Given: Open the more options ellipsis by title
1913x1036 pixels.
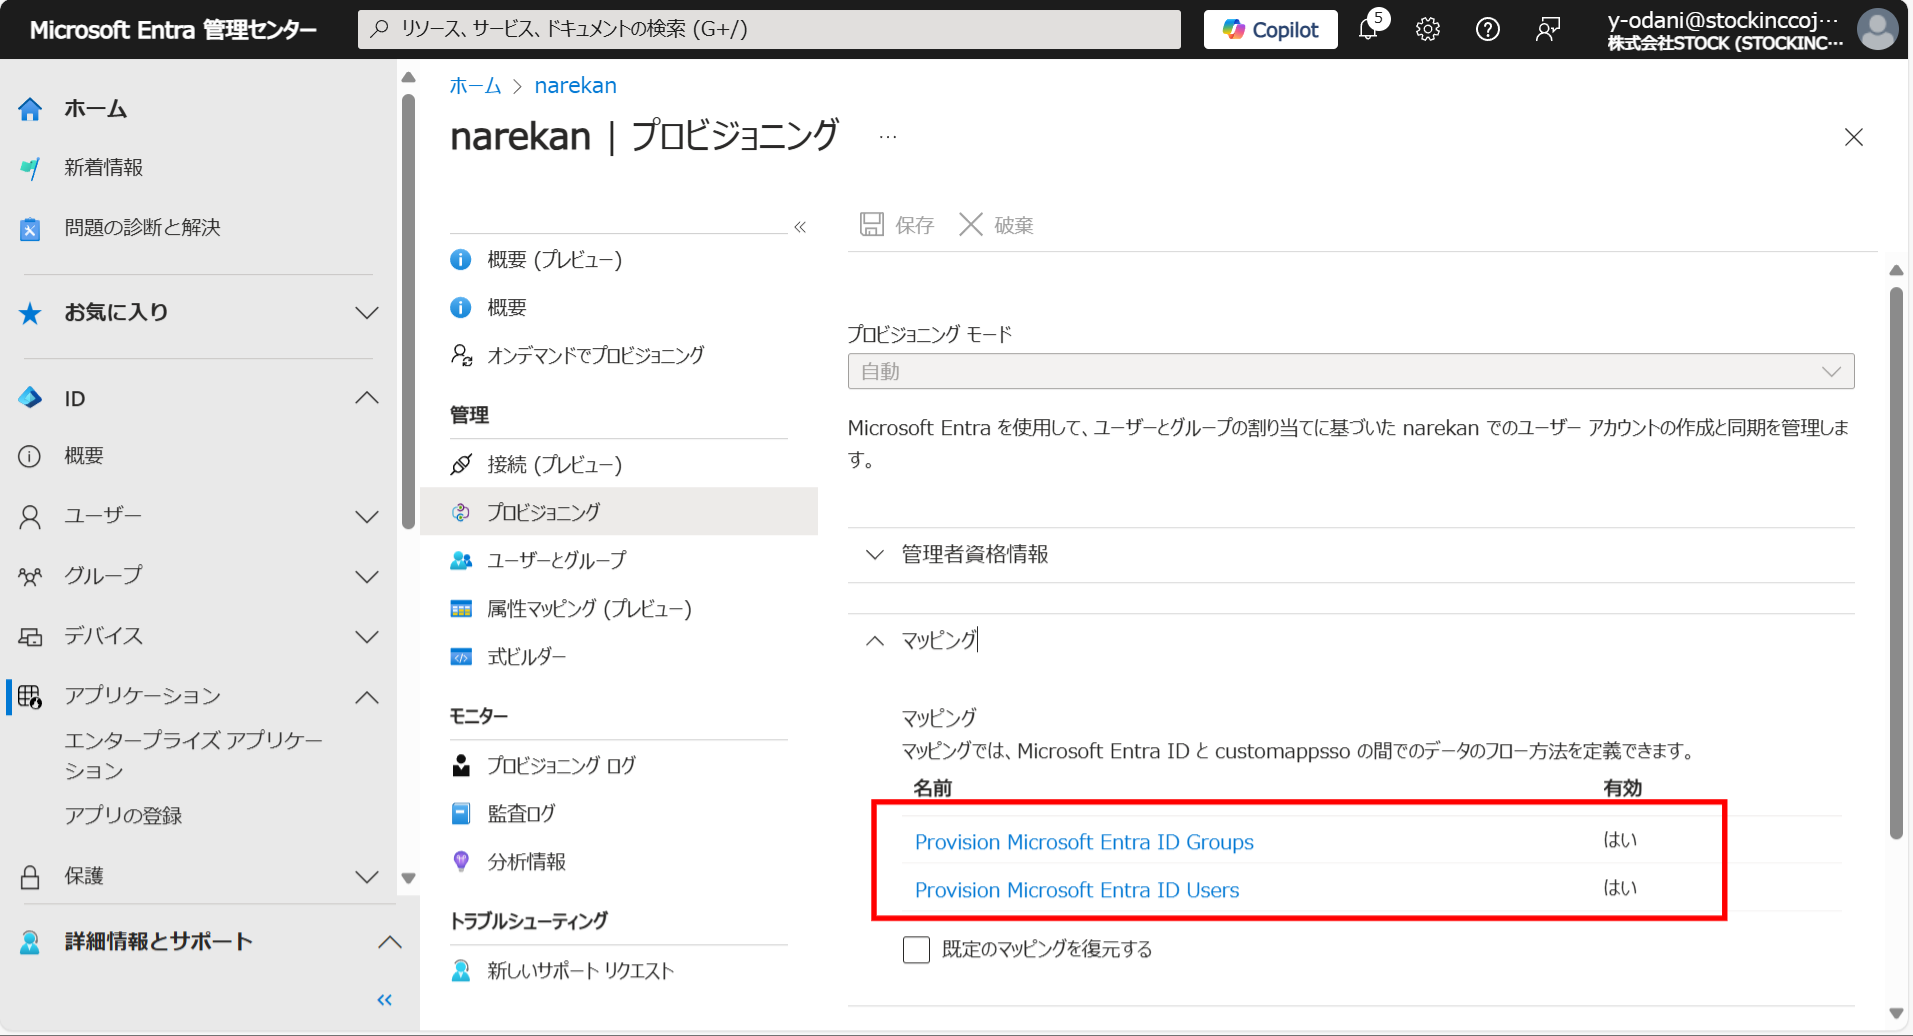Looking at the screenshot, I should coord(888,137).
